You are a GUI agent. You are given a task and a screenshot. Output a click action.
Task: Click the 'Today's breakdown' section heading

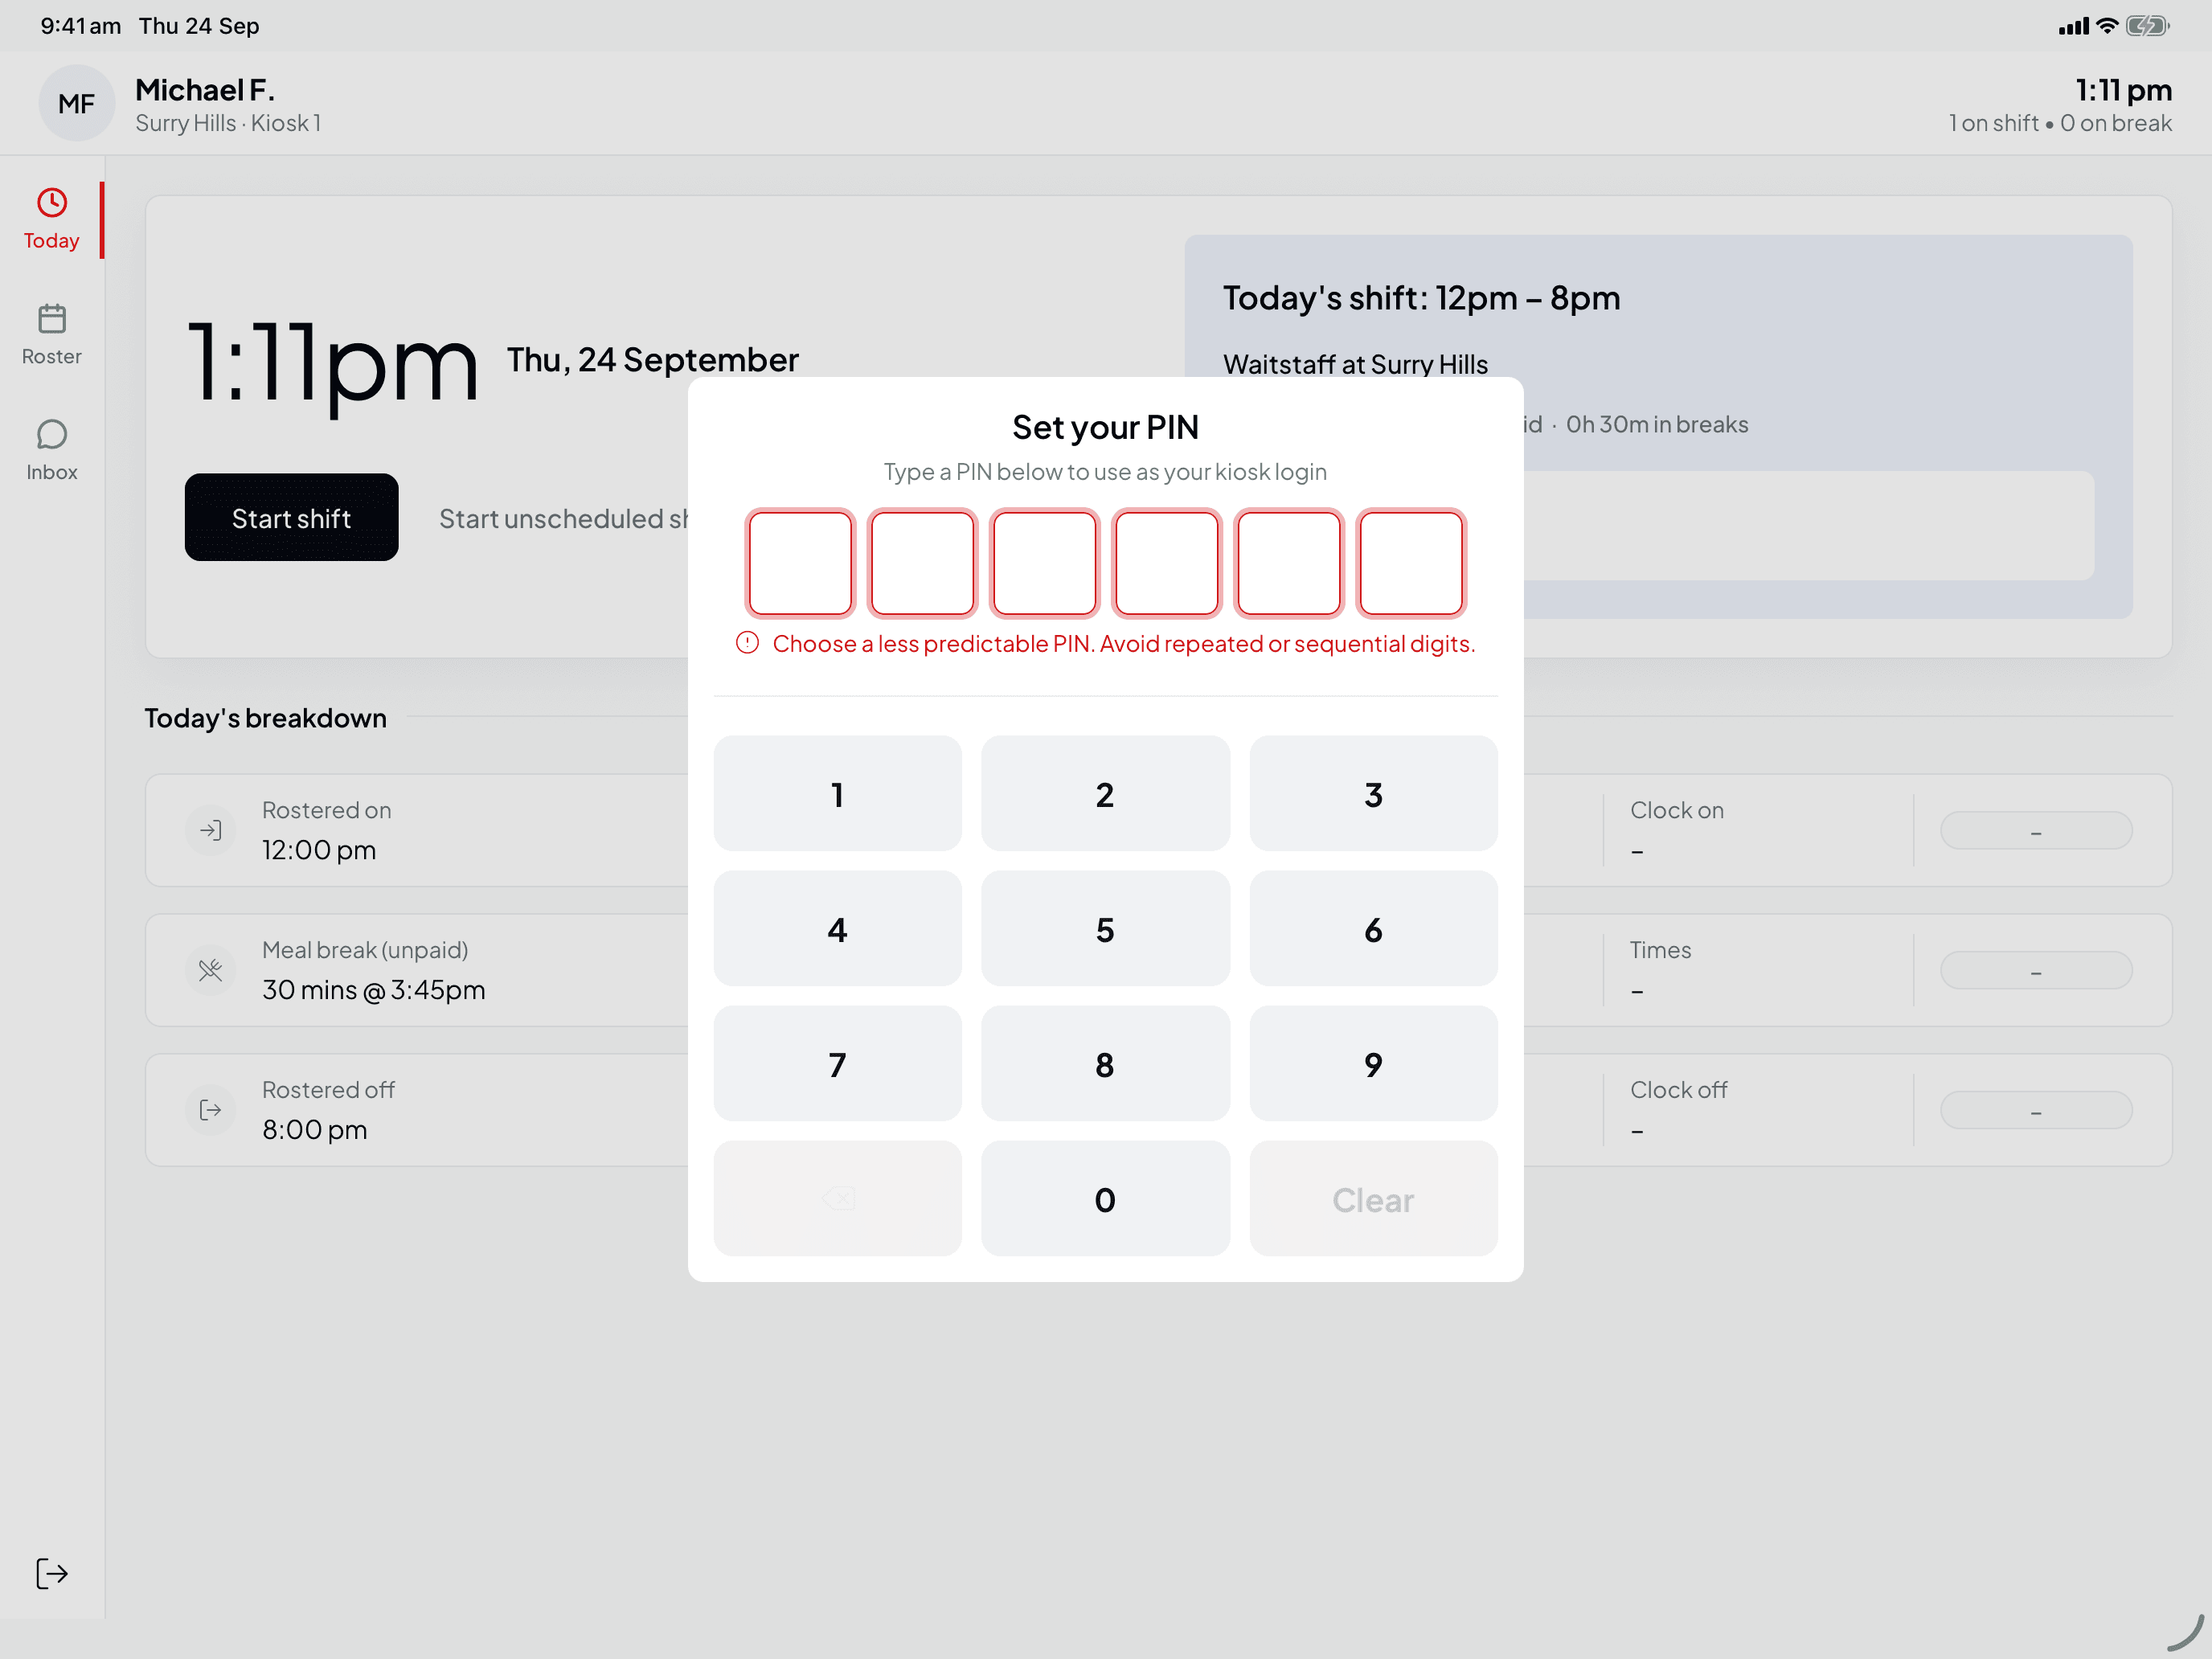pyautogui.click(x=265, y=718)
